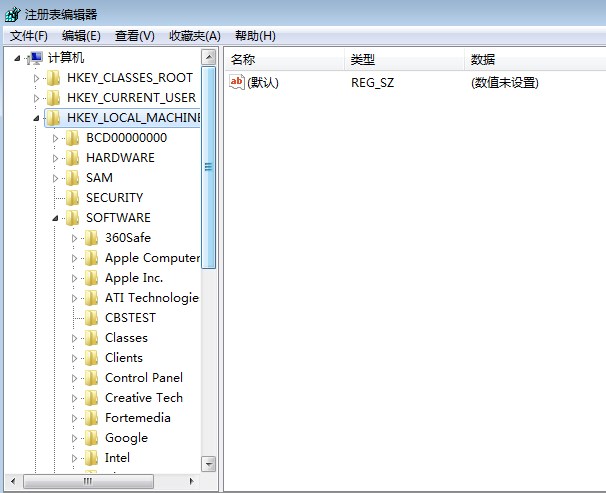Viewport: 606px width, 493px height.
Task: Click the tree horizontal scrollbar thumb
Action: coord(88,481)
